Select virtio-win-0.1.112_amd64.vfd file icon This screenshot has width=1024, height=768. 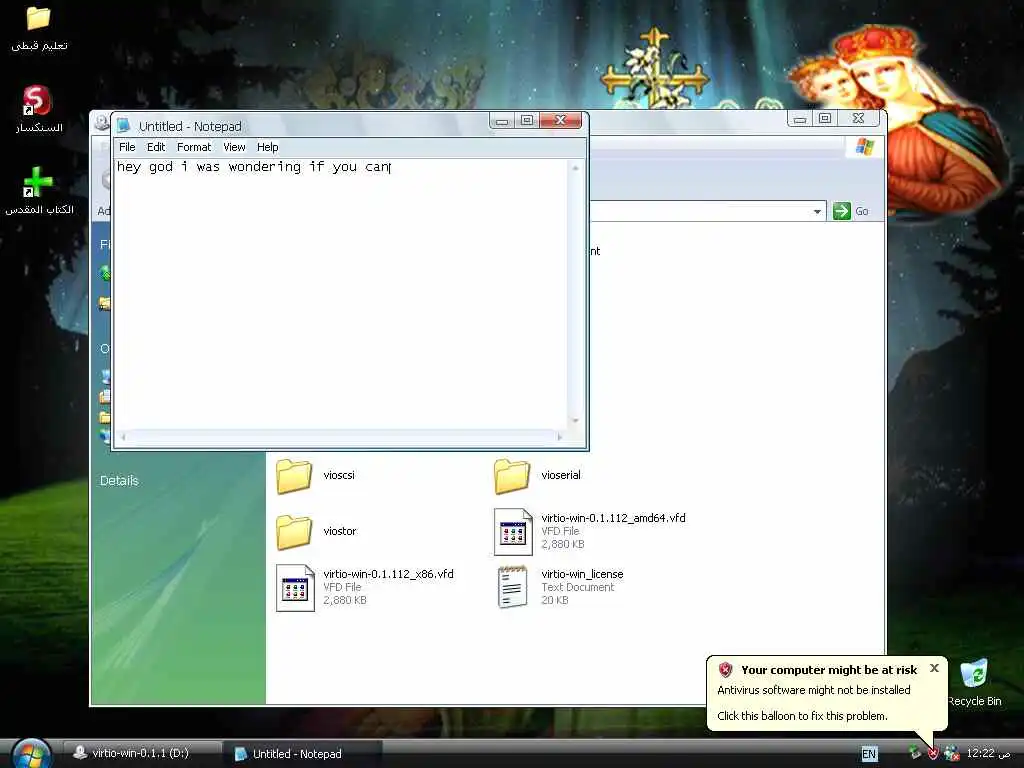[513, 532]
